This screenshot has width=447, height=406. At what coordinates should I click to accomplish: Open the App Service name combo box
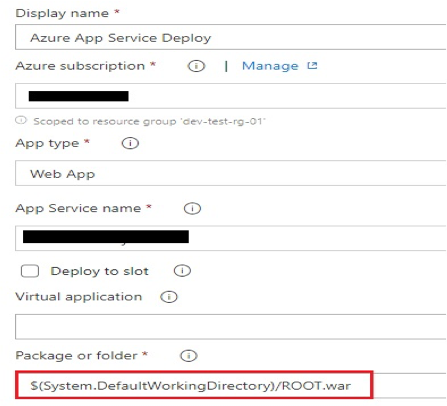click(231, 238)
